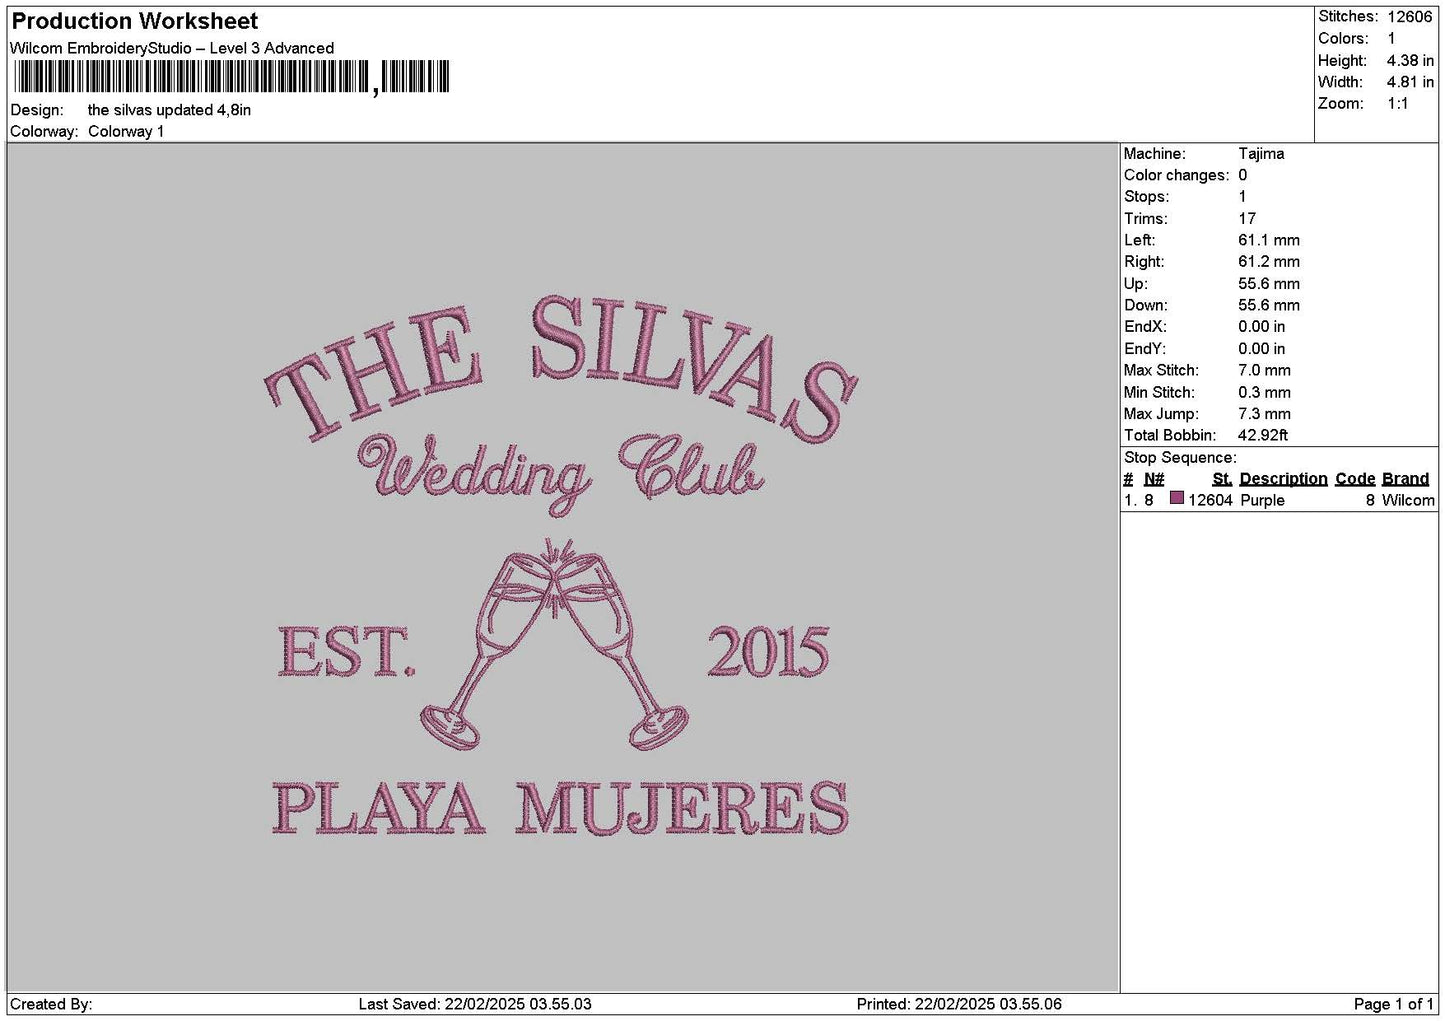Screen dimensions: 1445x1021
Task: Click the 'EST.' lettering in the design
Action: 345,651
